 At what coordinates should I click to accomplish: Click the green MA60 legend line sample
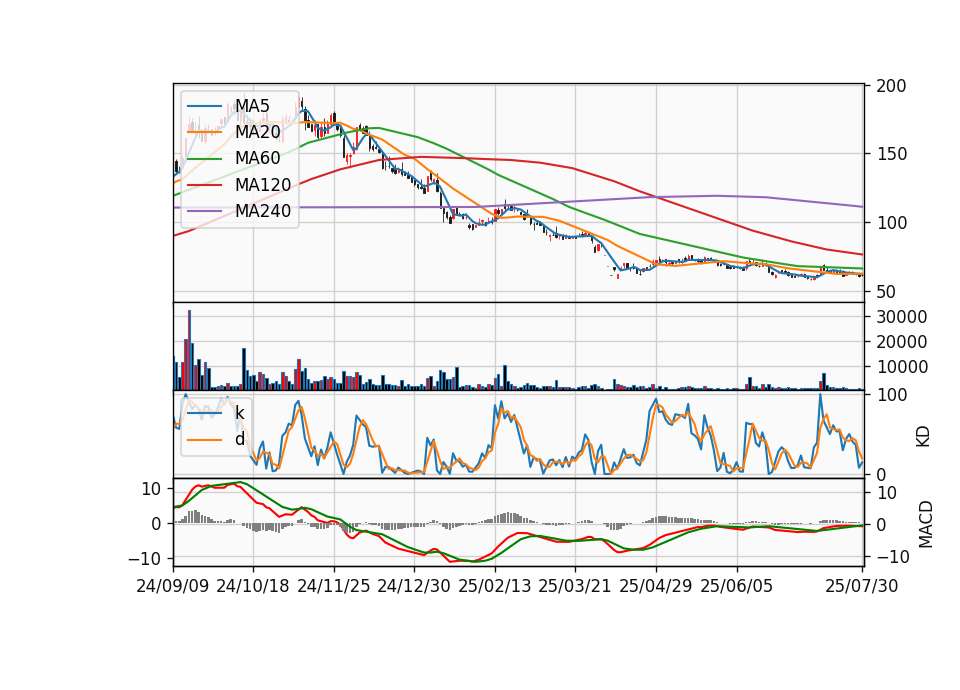click(x=204, y=159)
